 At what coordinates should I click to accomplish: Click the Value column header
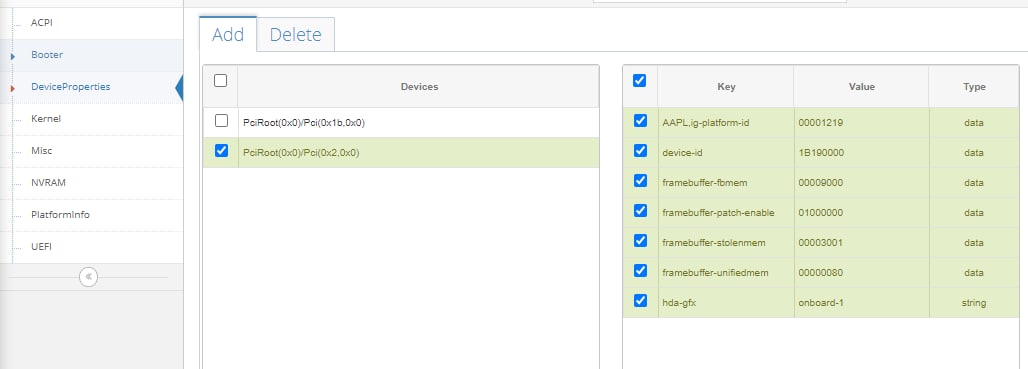tap(861, 87)
